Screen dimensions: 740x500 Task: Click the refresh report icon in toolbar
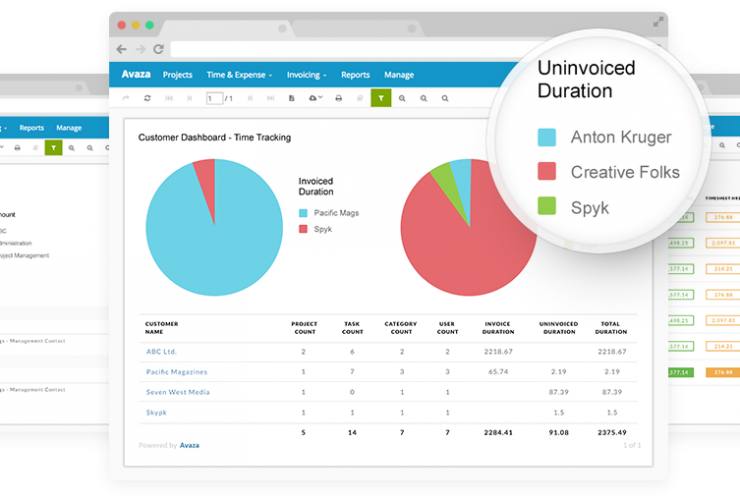[x=148, y=98]
